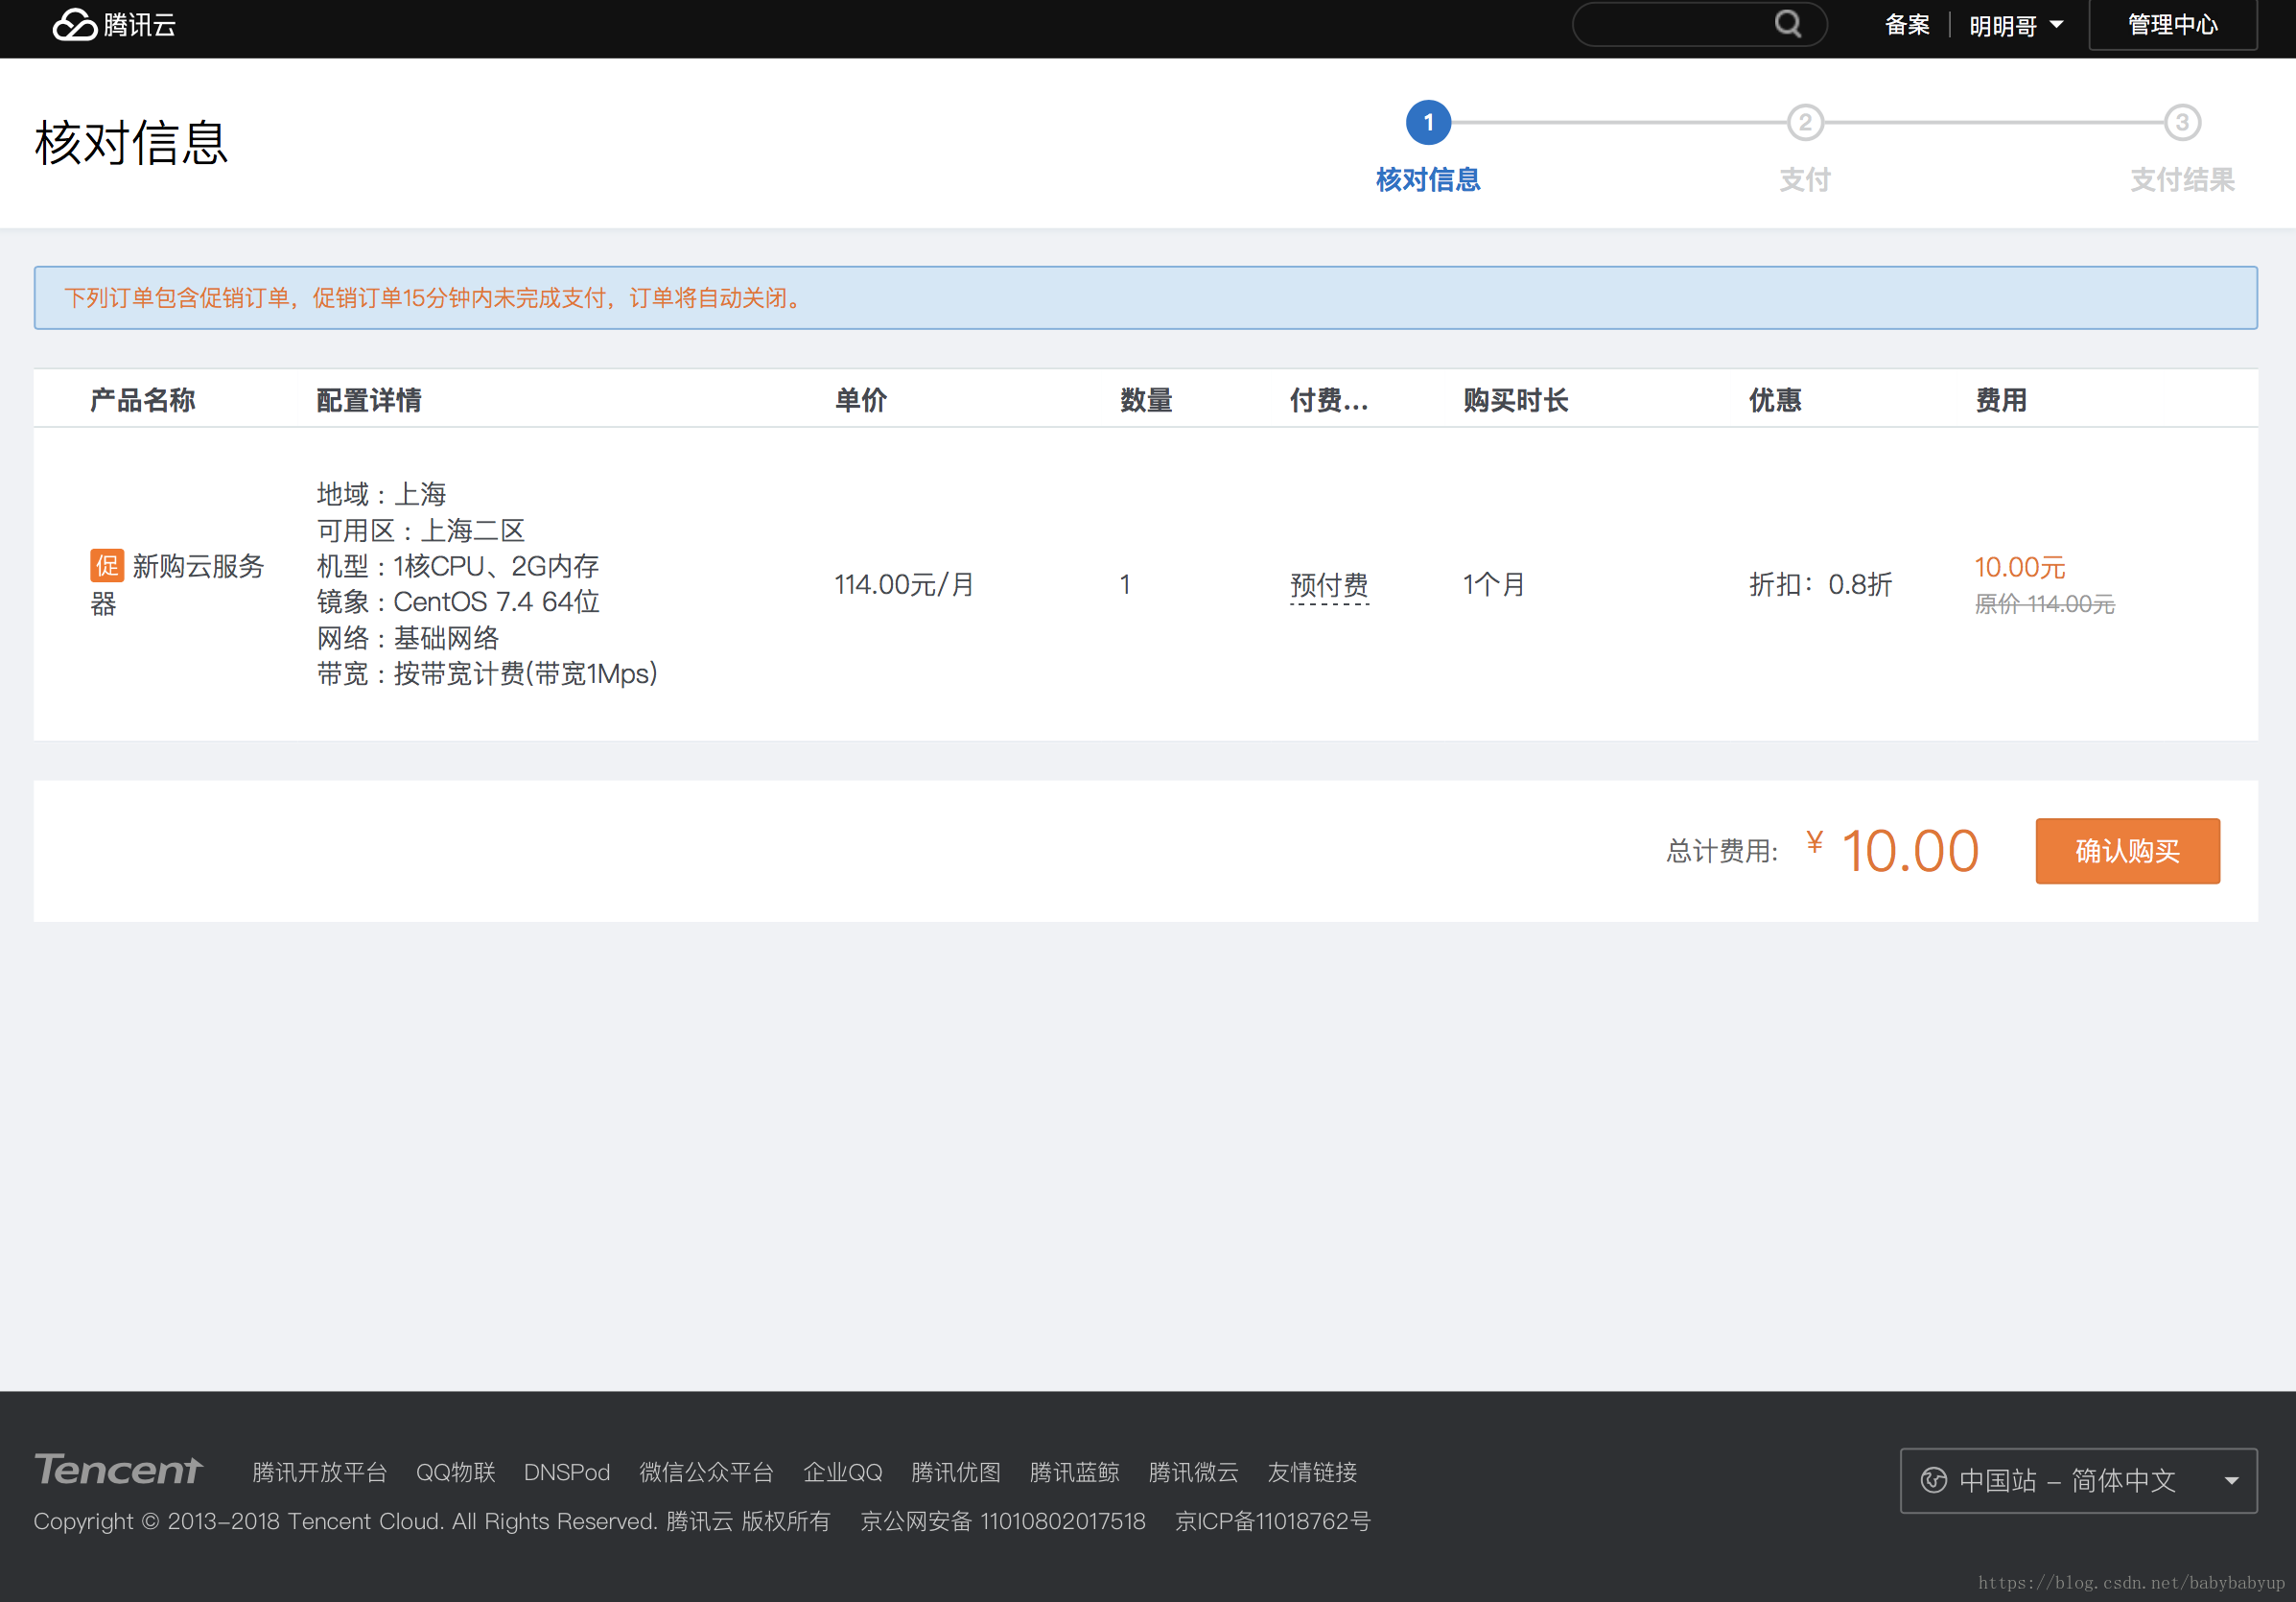This screenshot has height=1602, width=2296.
Task: Click the Tencent Cloud logo icon
Action: [74, 24]
